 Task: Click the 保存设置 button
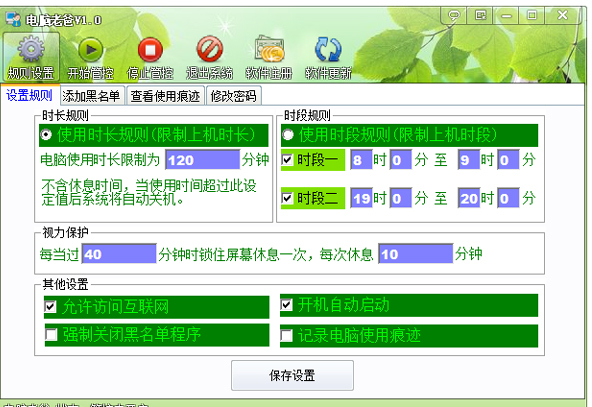292,375
